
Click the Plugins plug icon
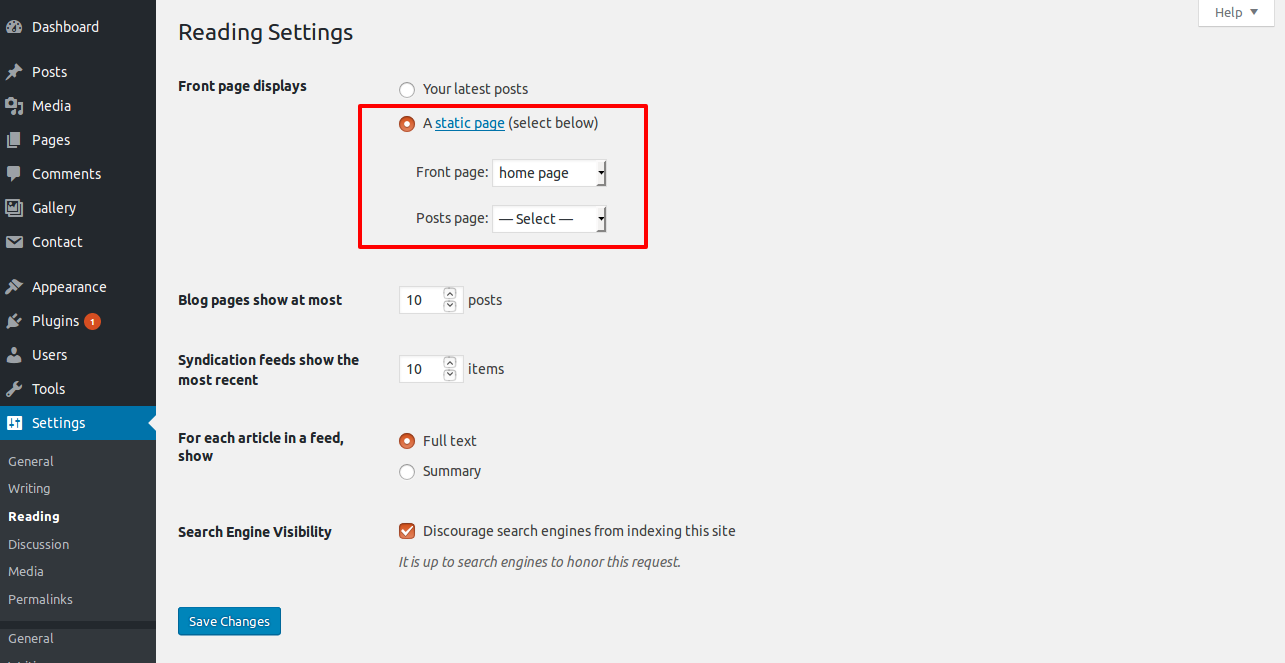coord(14,321)
